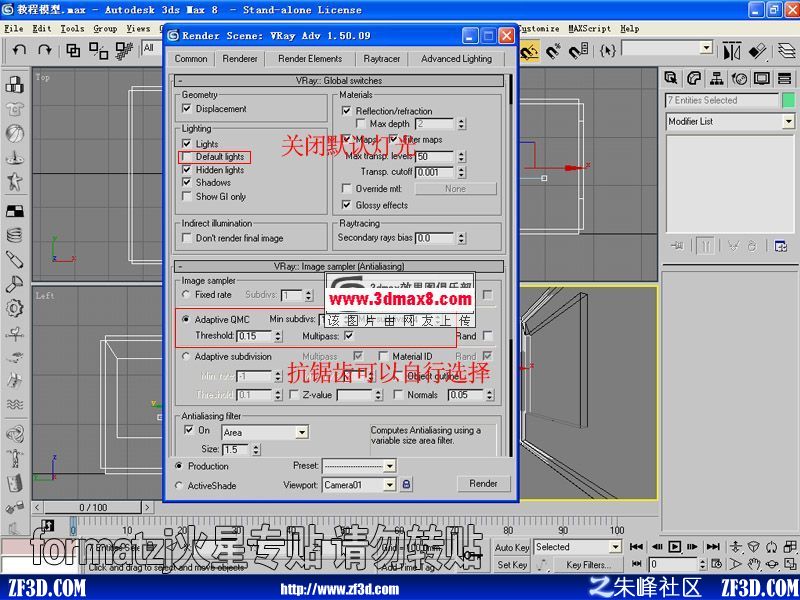Click the viewport lock icon beside Camera01

click(x=406, y=484)
